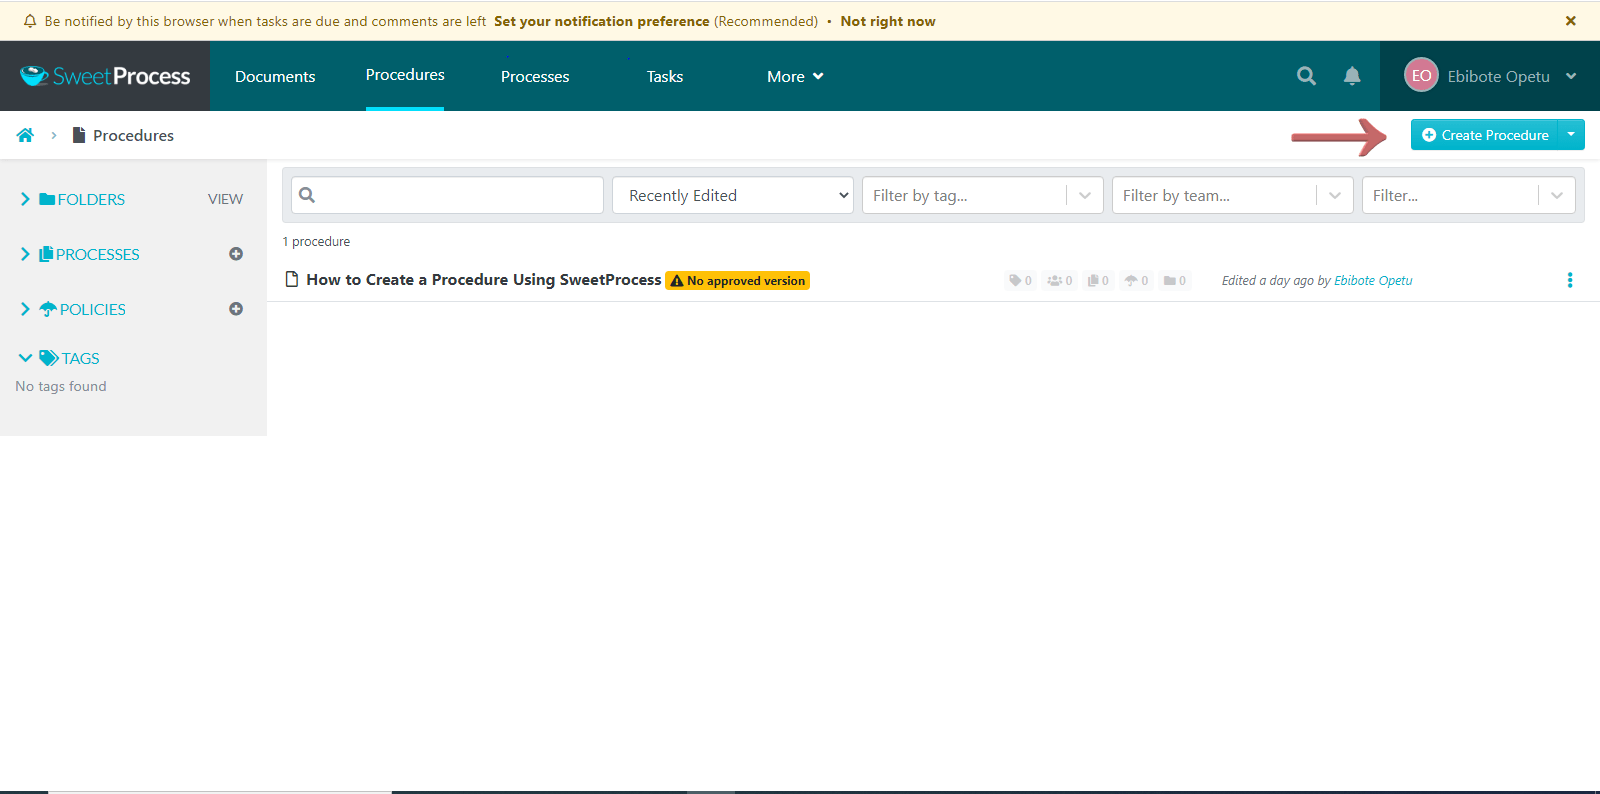Open the Processes tab
The width and height of the screenshot is (1600, 794).
point(535,76)
